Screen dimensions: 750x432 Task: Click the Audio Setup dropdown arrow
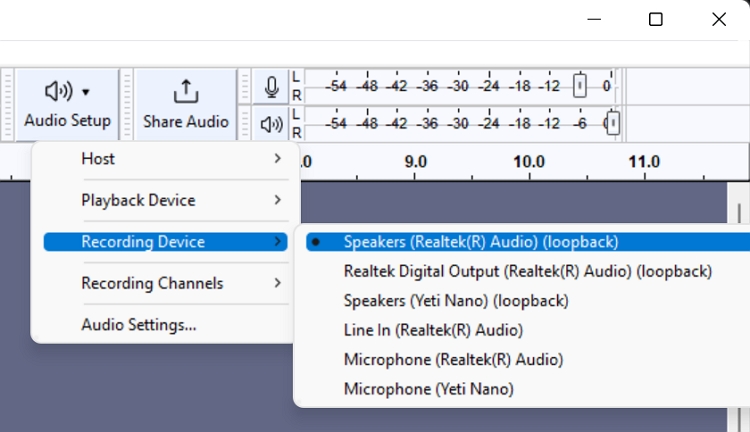[x=86, y=92]
